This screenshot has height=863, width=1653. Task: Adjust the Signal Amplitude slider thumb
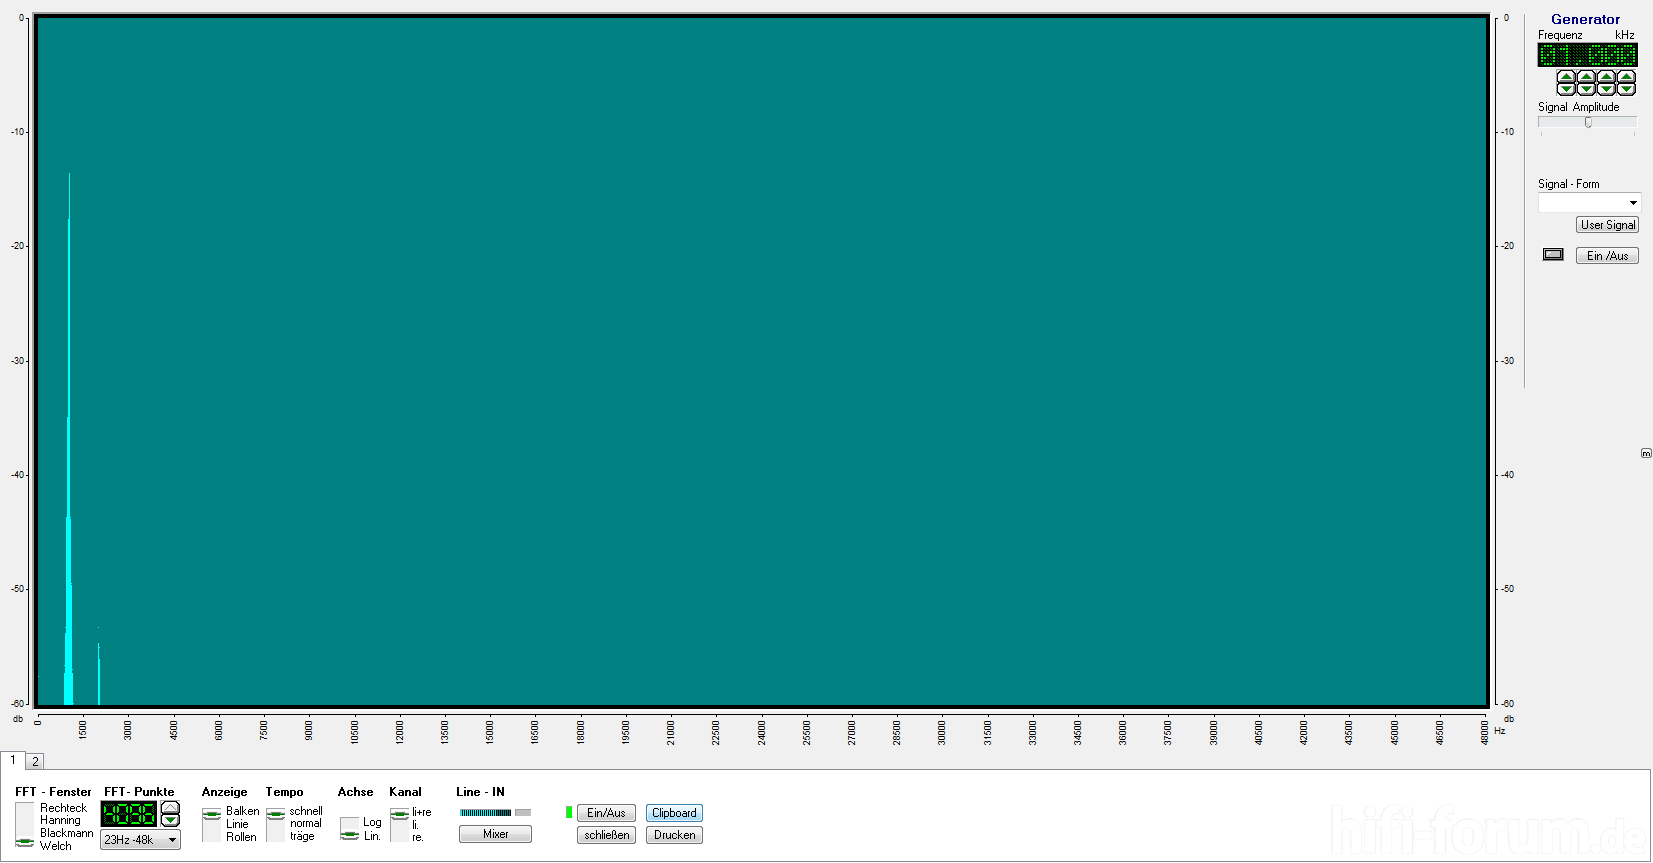tap(1588, 122)
